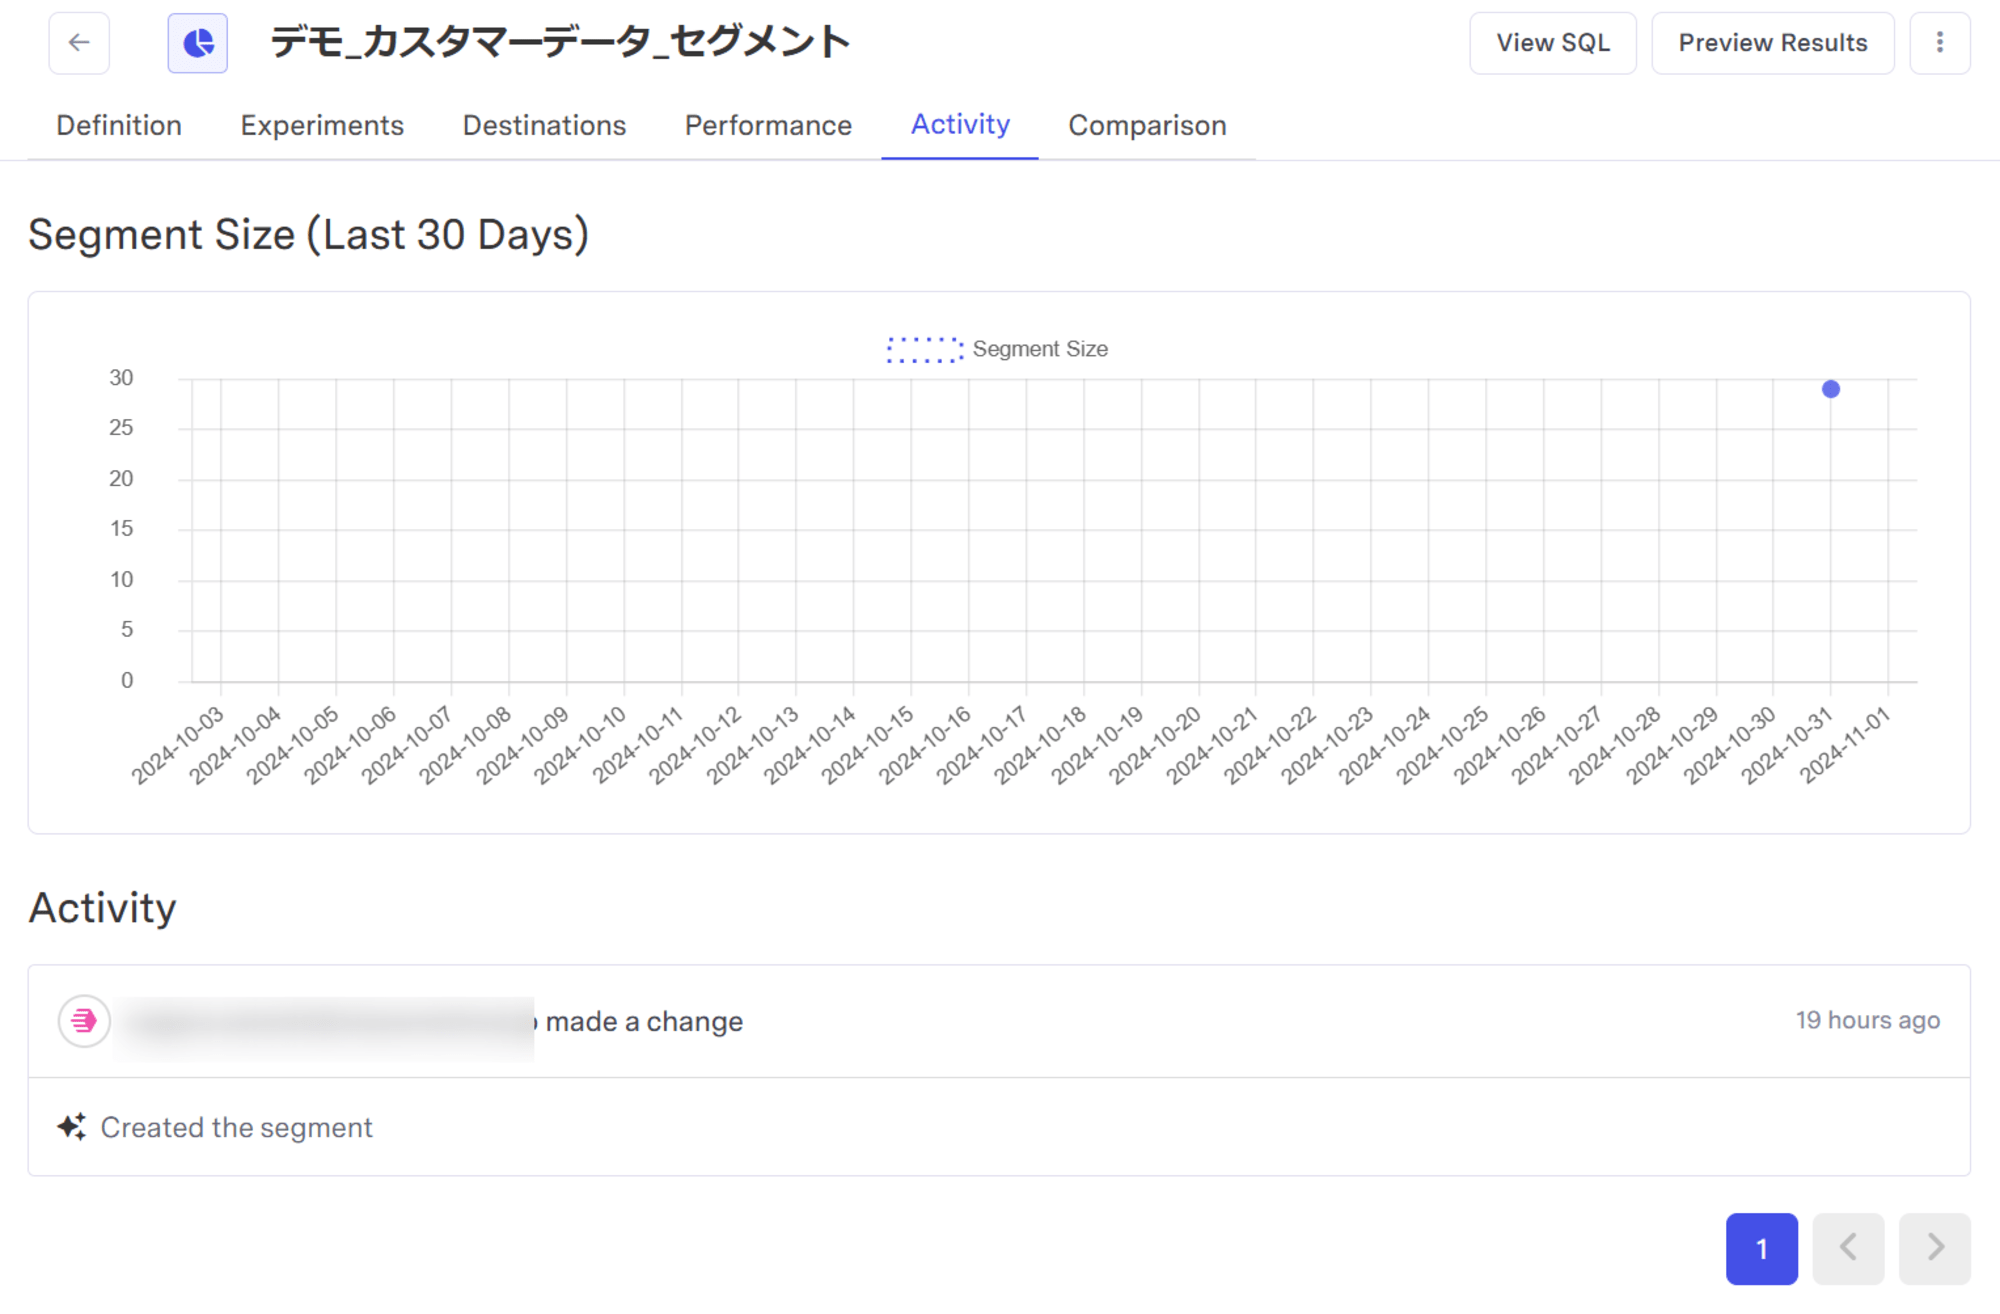
Task: Click the pink user avatar icon
Action: click(x=84, y=1021)
